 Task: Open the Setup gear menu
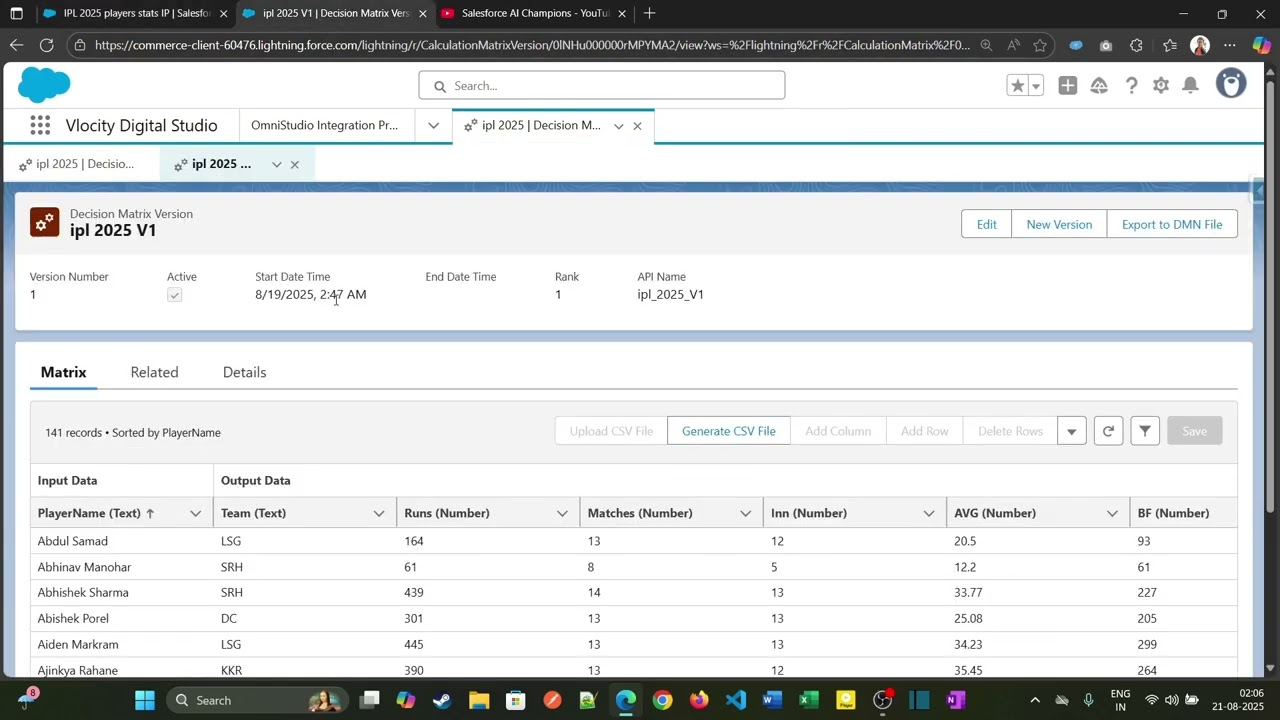pyautogui.click(x=1161, y=86)
